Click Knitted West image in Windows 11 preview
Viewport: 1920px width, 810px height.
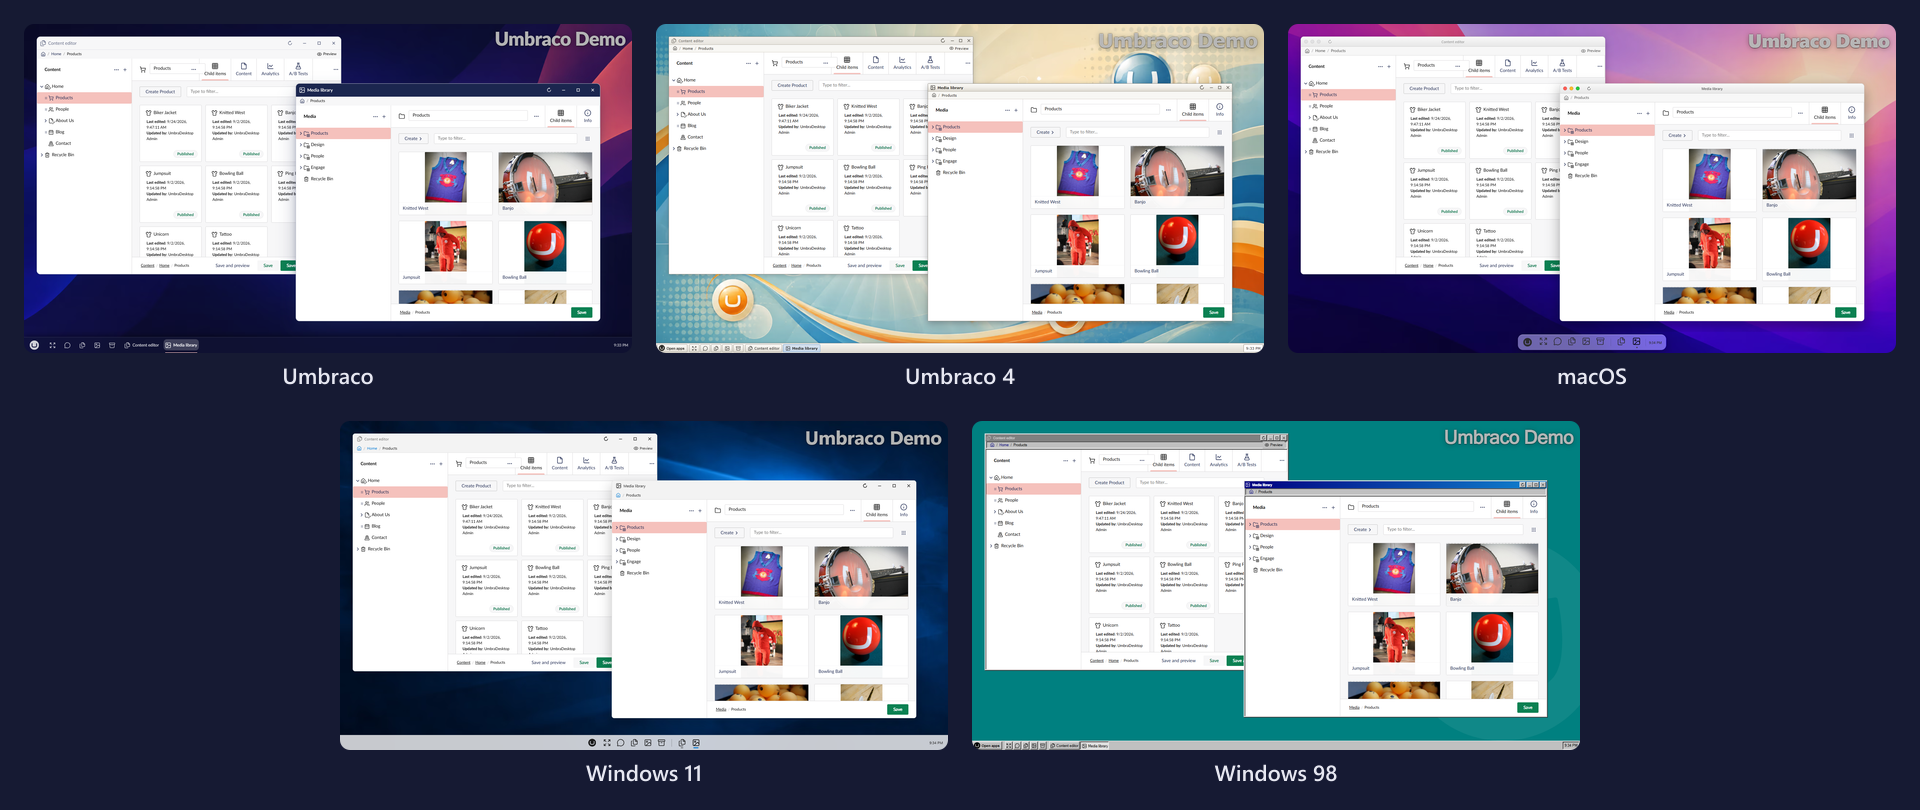tap(762, 572)
